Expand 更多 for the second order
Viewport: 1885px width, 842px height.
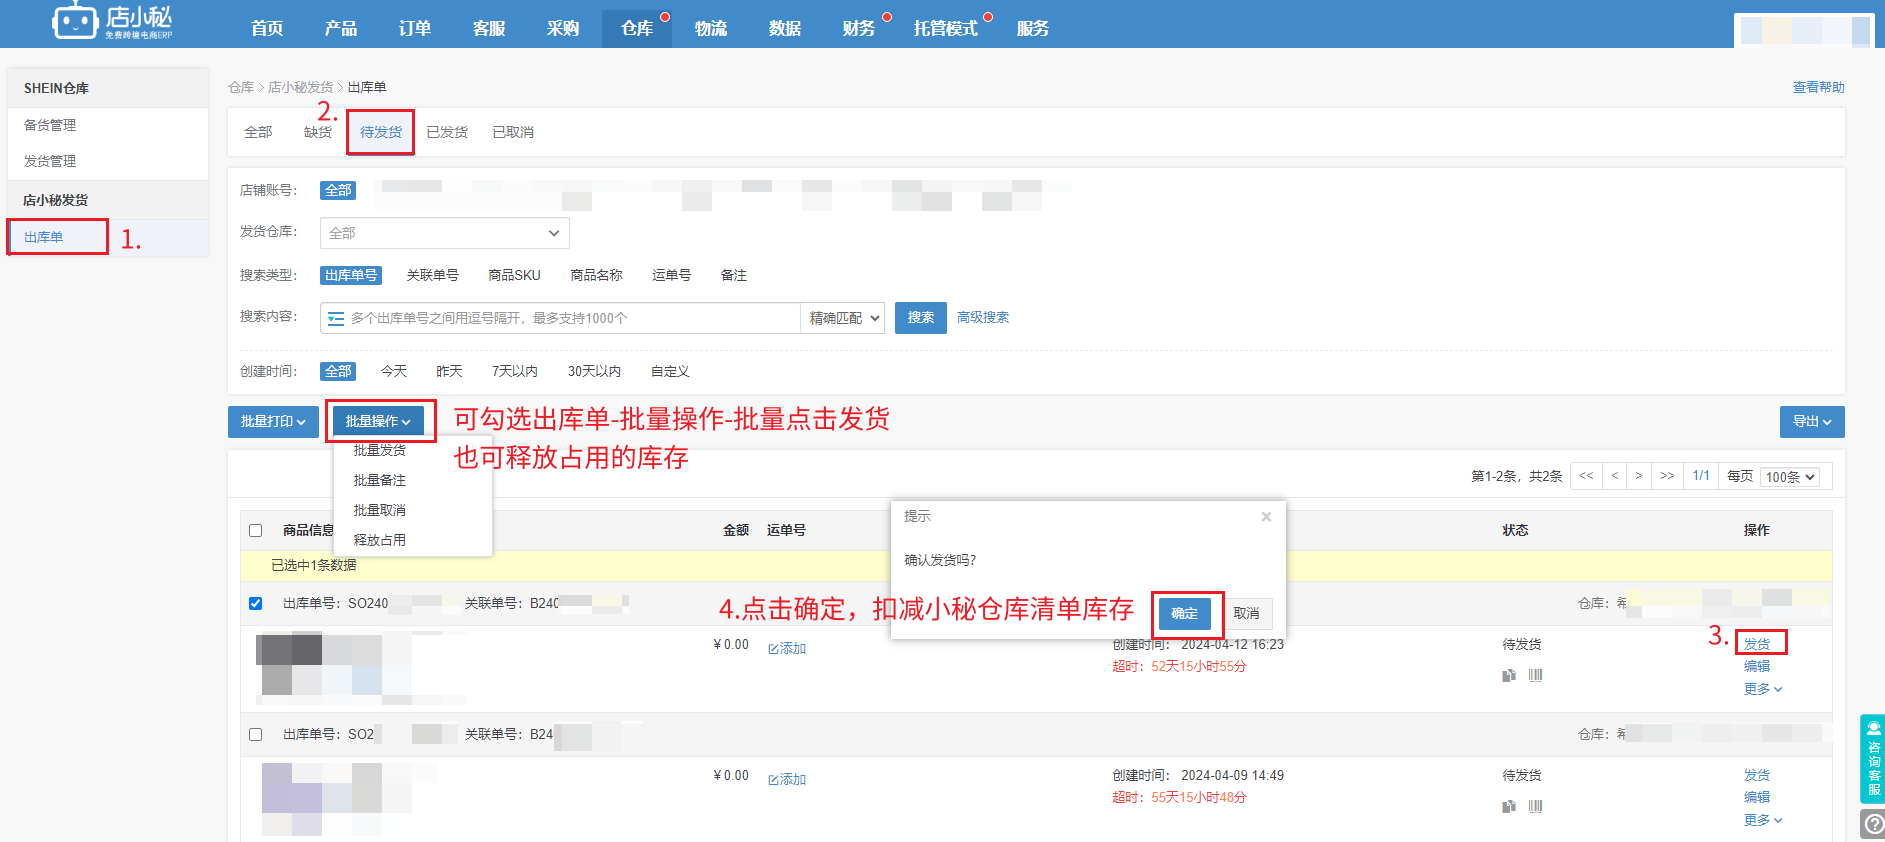(x=1763, y=820)
